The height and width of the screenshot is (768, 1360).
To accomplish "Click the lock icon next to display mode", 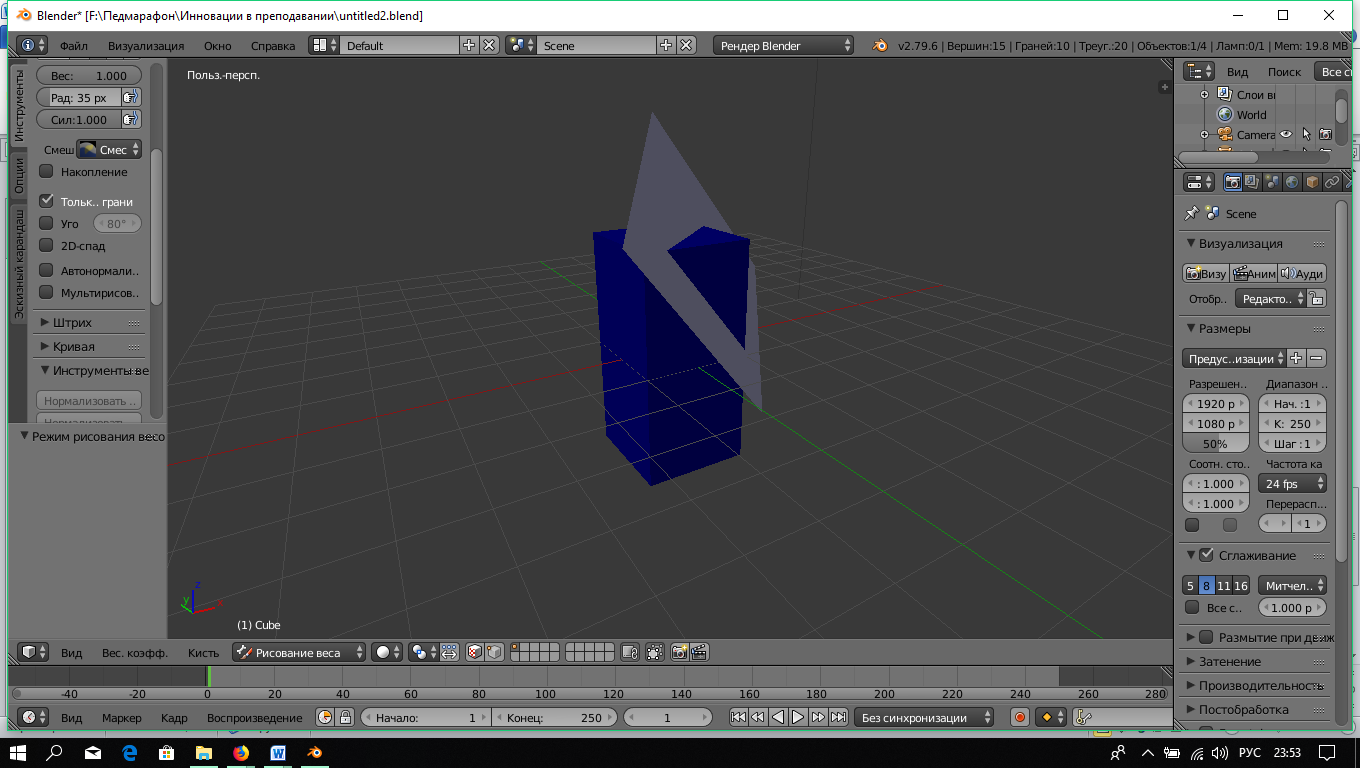I will pos(1317,298).
